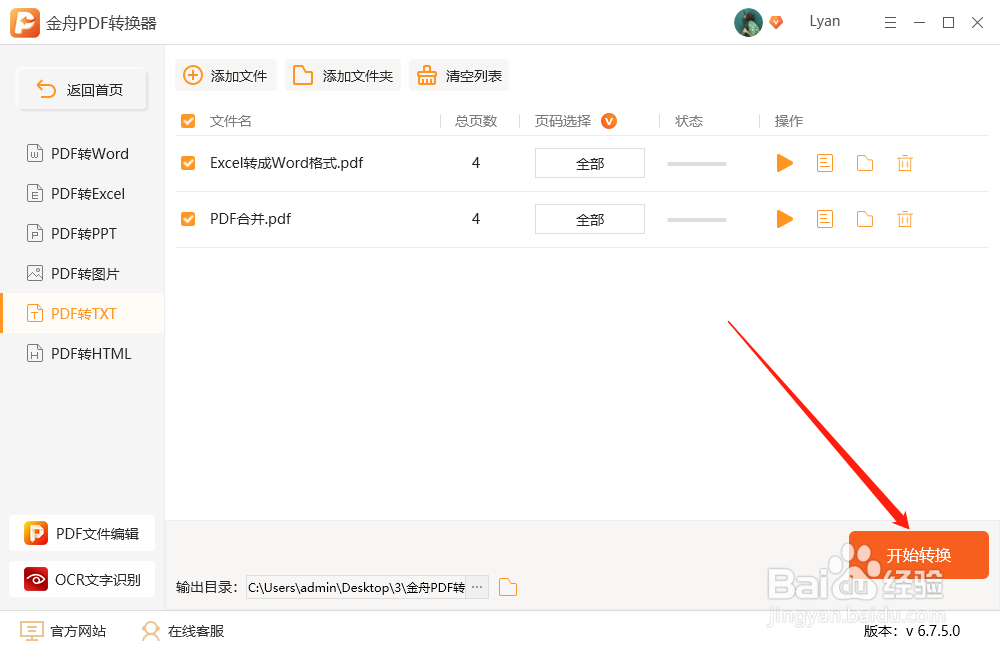Select PDF转HTML in sidebar
This screenshot has width=1000, height=650.
(82, 353)
